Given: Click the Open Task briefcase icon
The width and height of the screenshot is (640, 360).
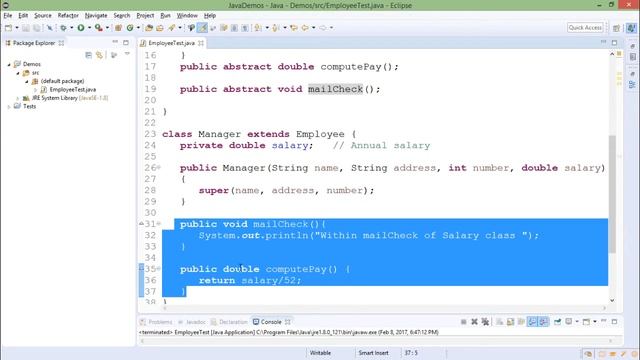Looking at the screenshot, I should [160, 28].
